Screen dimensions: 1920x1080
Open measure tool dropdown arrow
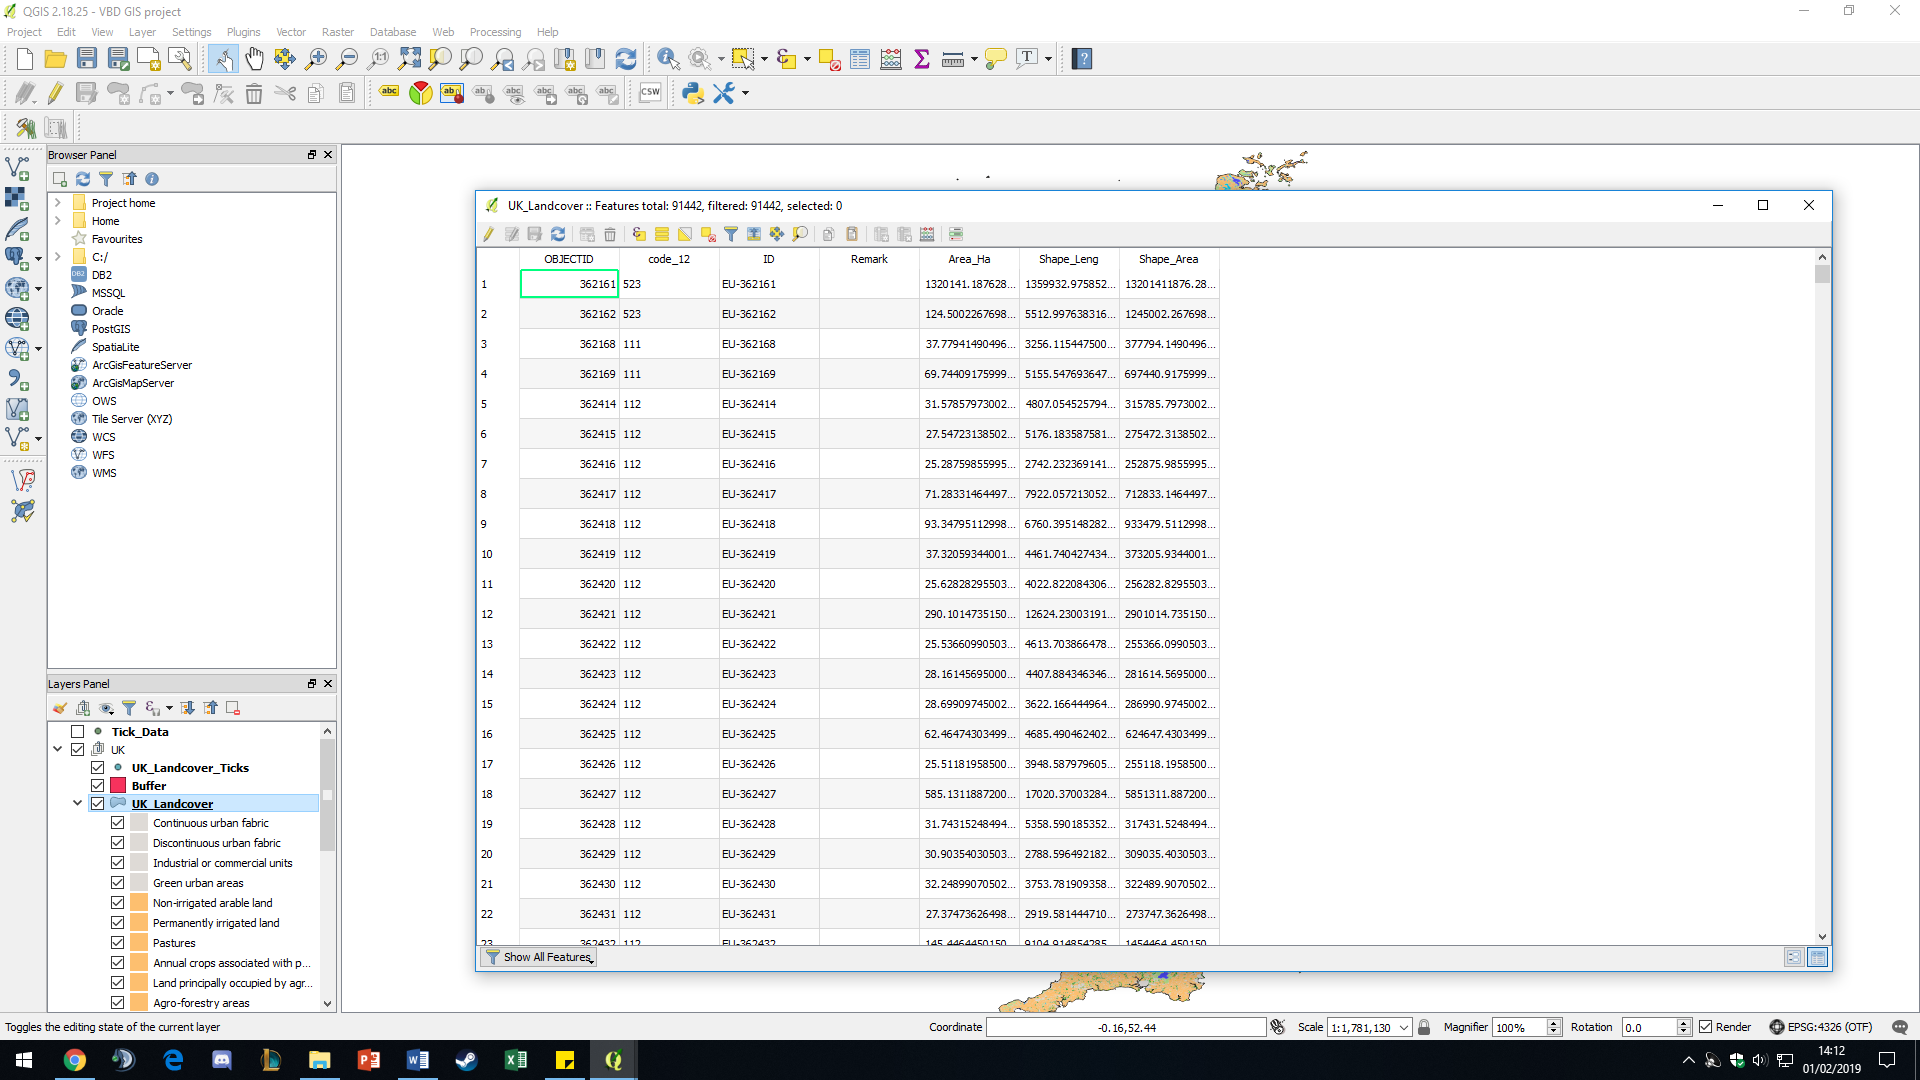tap(974, 59)
